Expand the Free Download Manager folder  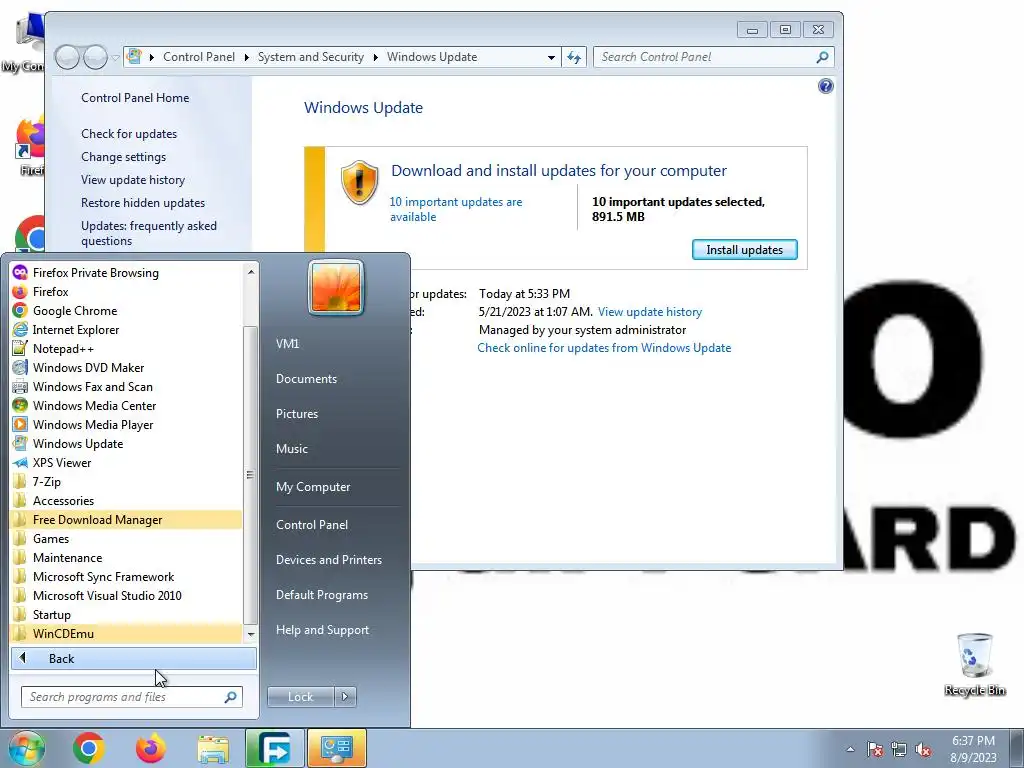point(126,519)
